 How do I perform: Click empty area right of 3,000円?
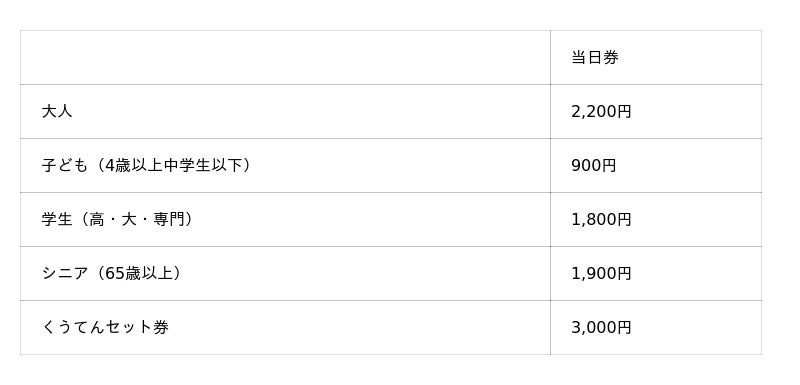[x=696, y=327]
